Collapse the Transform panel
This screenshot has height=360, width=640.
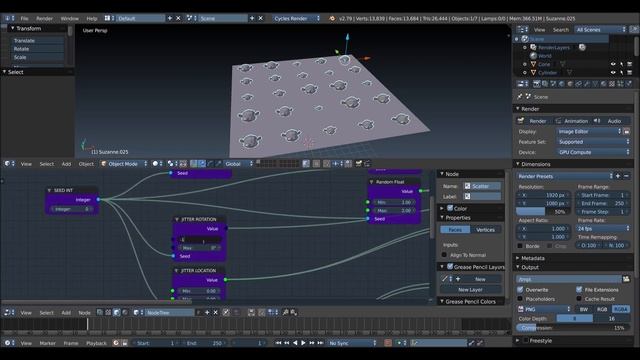pos(13,28)
